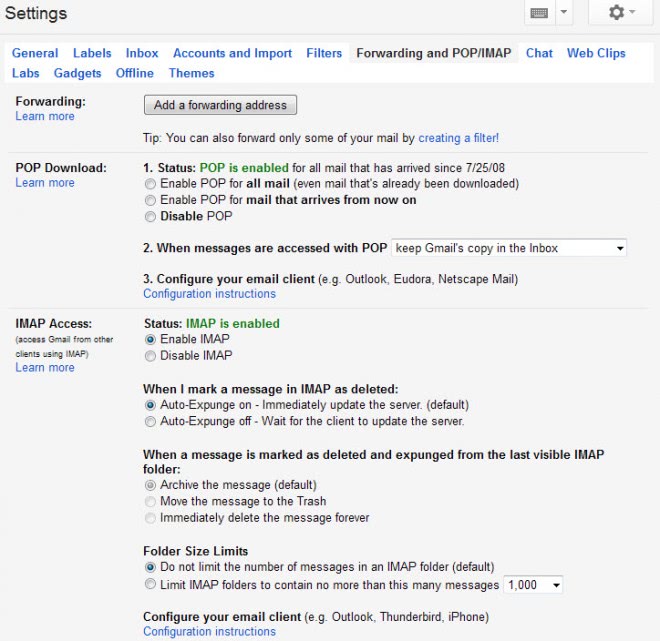This screenshot has width=660, height=641.
Task: Select the Disable IMAP radio button
Action: (x=150, y=355)
